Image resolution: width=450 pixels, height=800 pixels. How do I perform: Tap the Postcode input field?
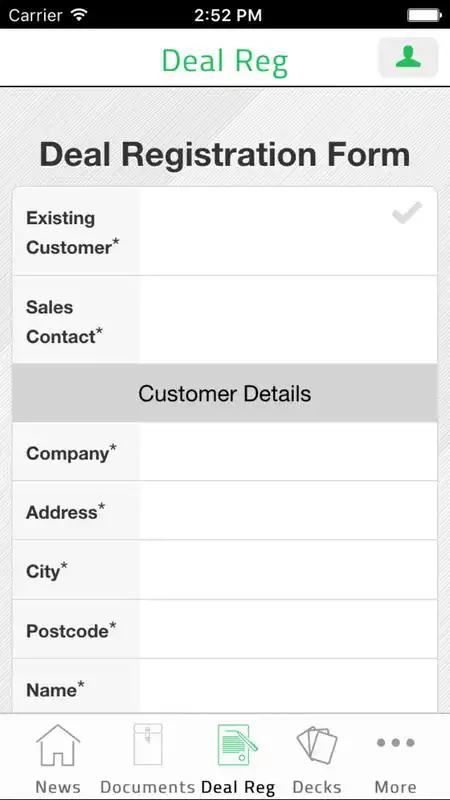point(288,629)
